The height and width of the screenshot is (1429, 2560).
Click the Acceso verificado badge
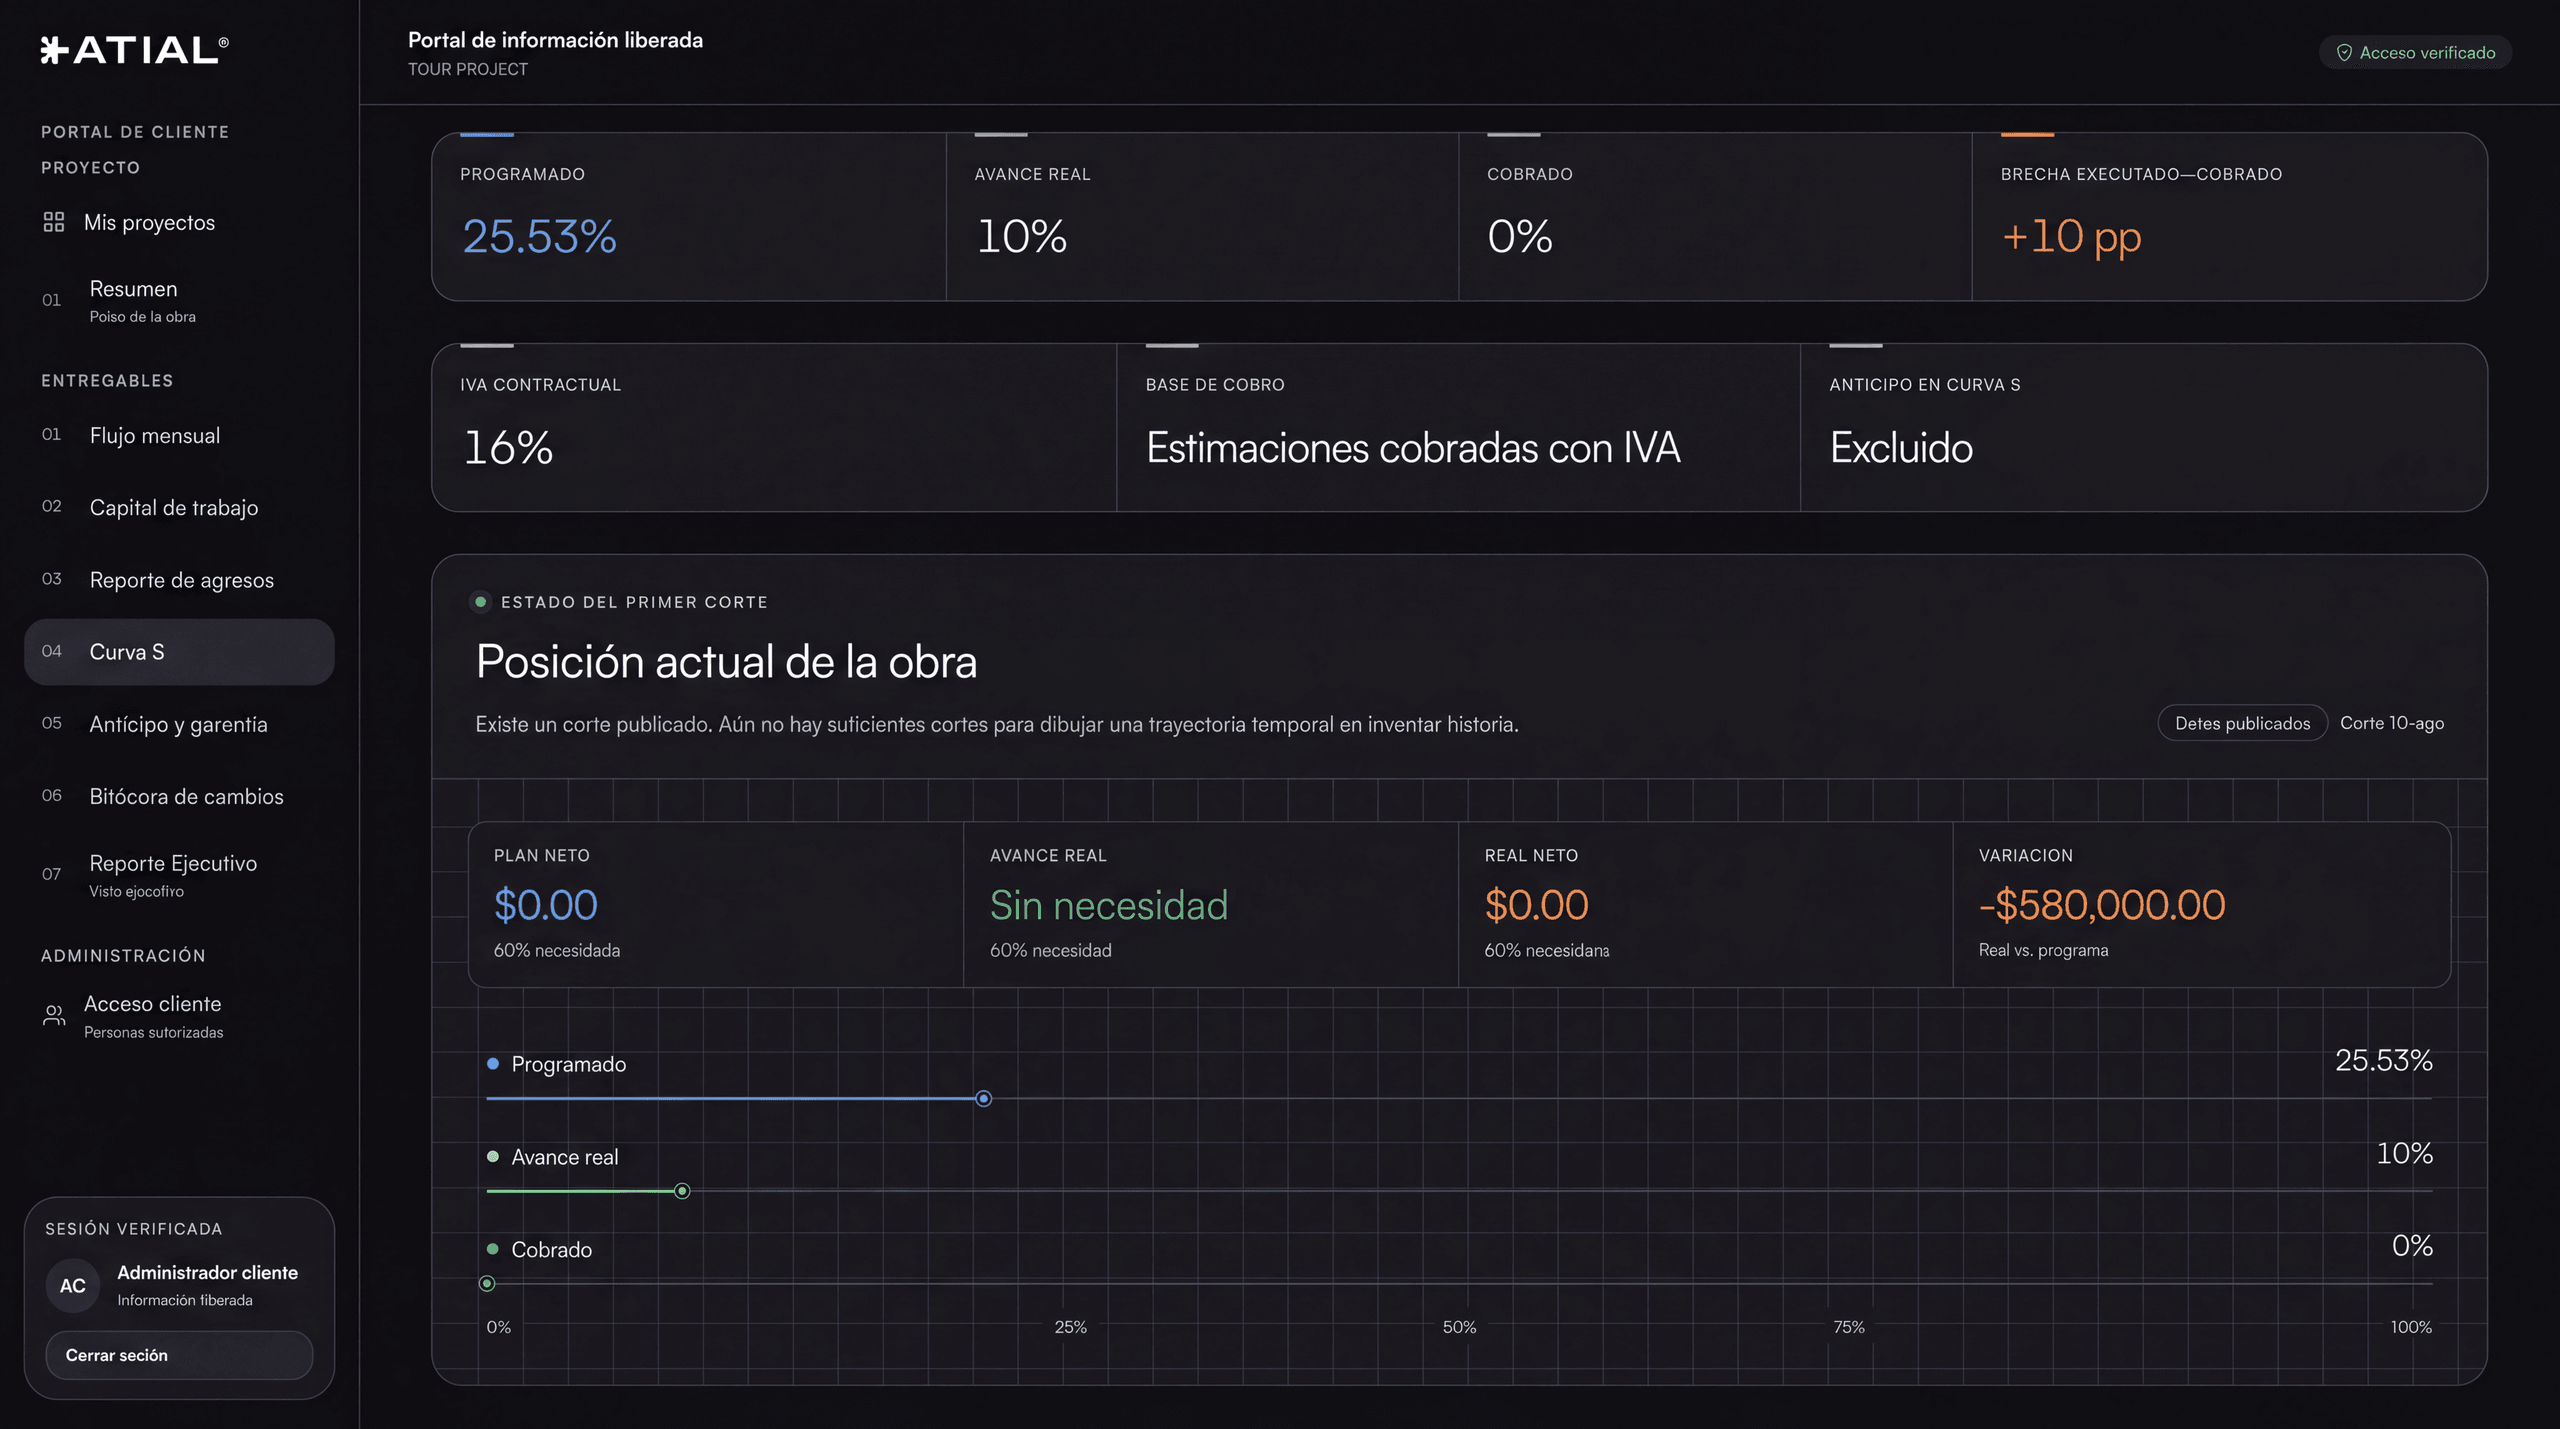pos(2415,53)
